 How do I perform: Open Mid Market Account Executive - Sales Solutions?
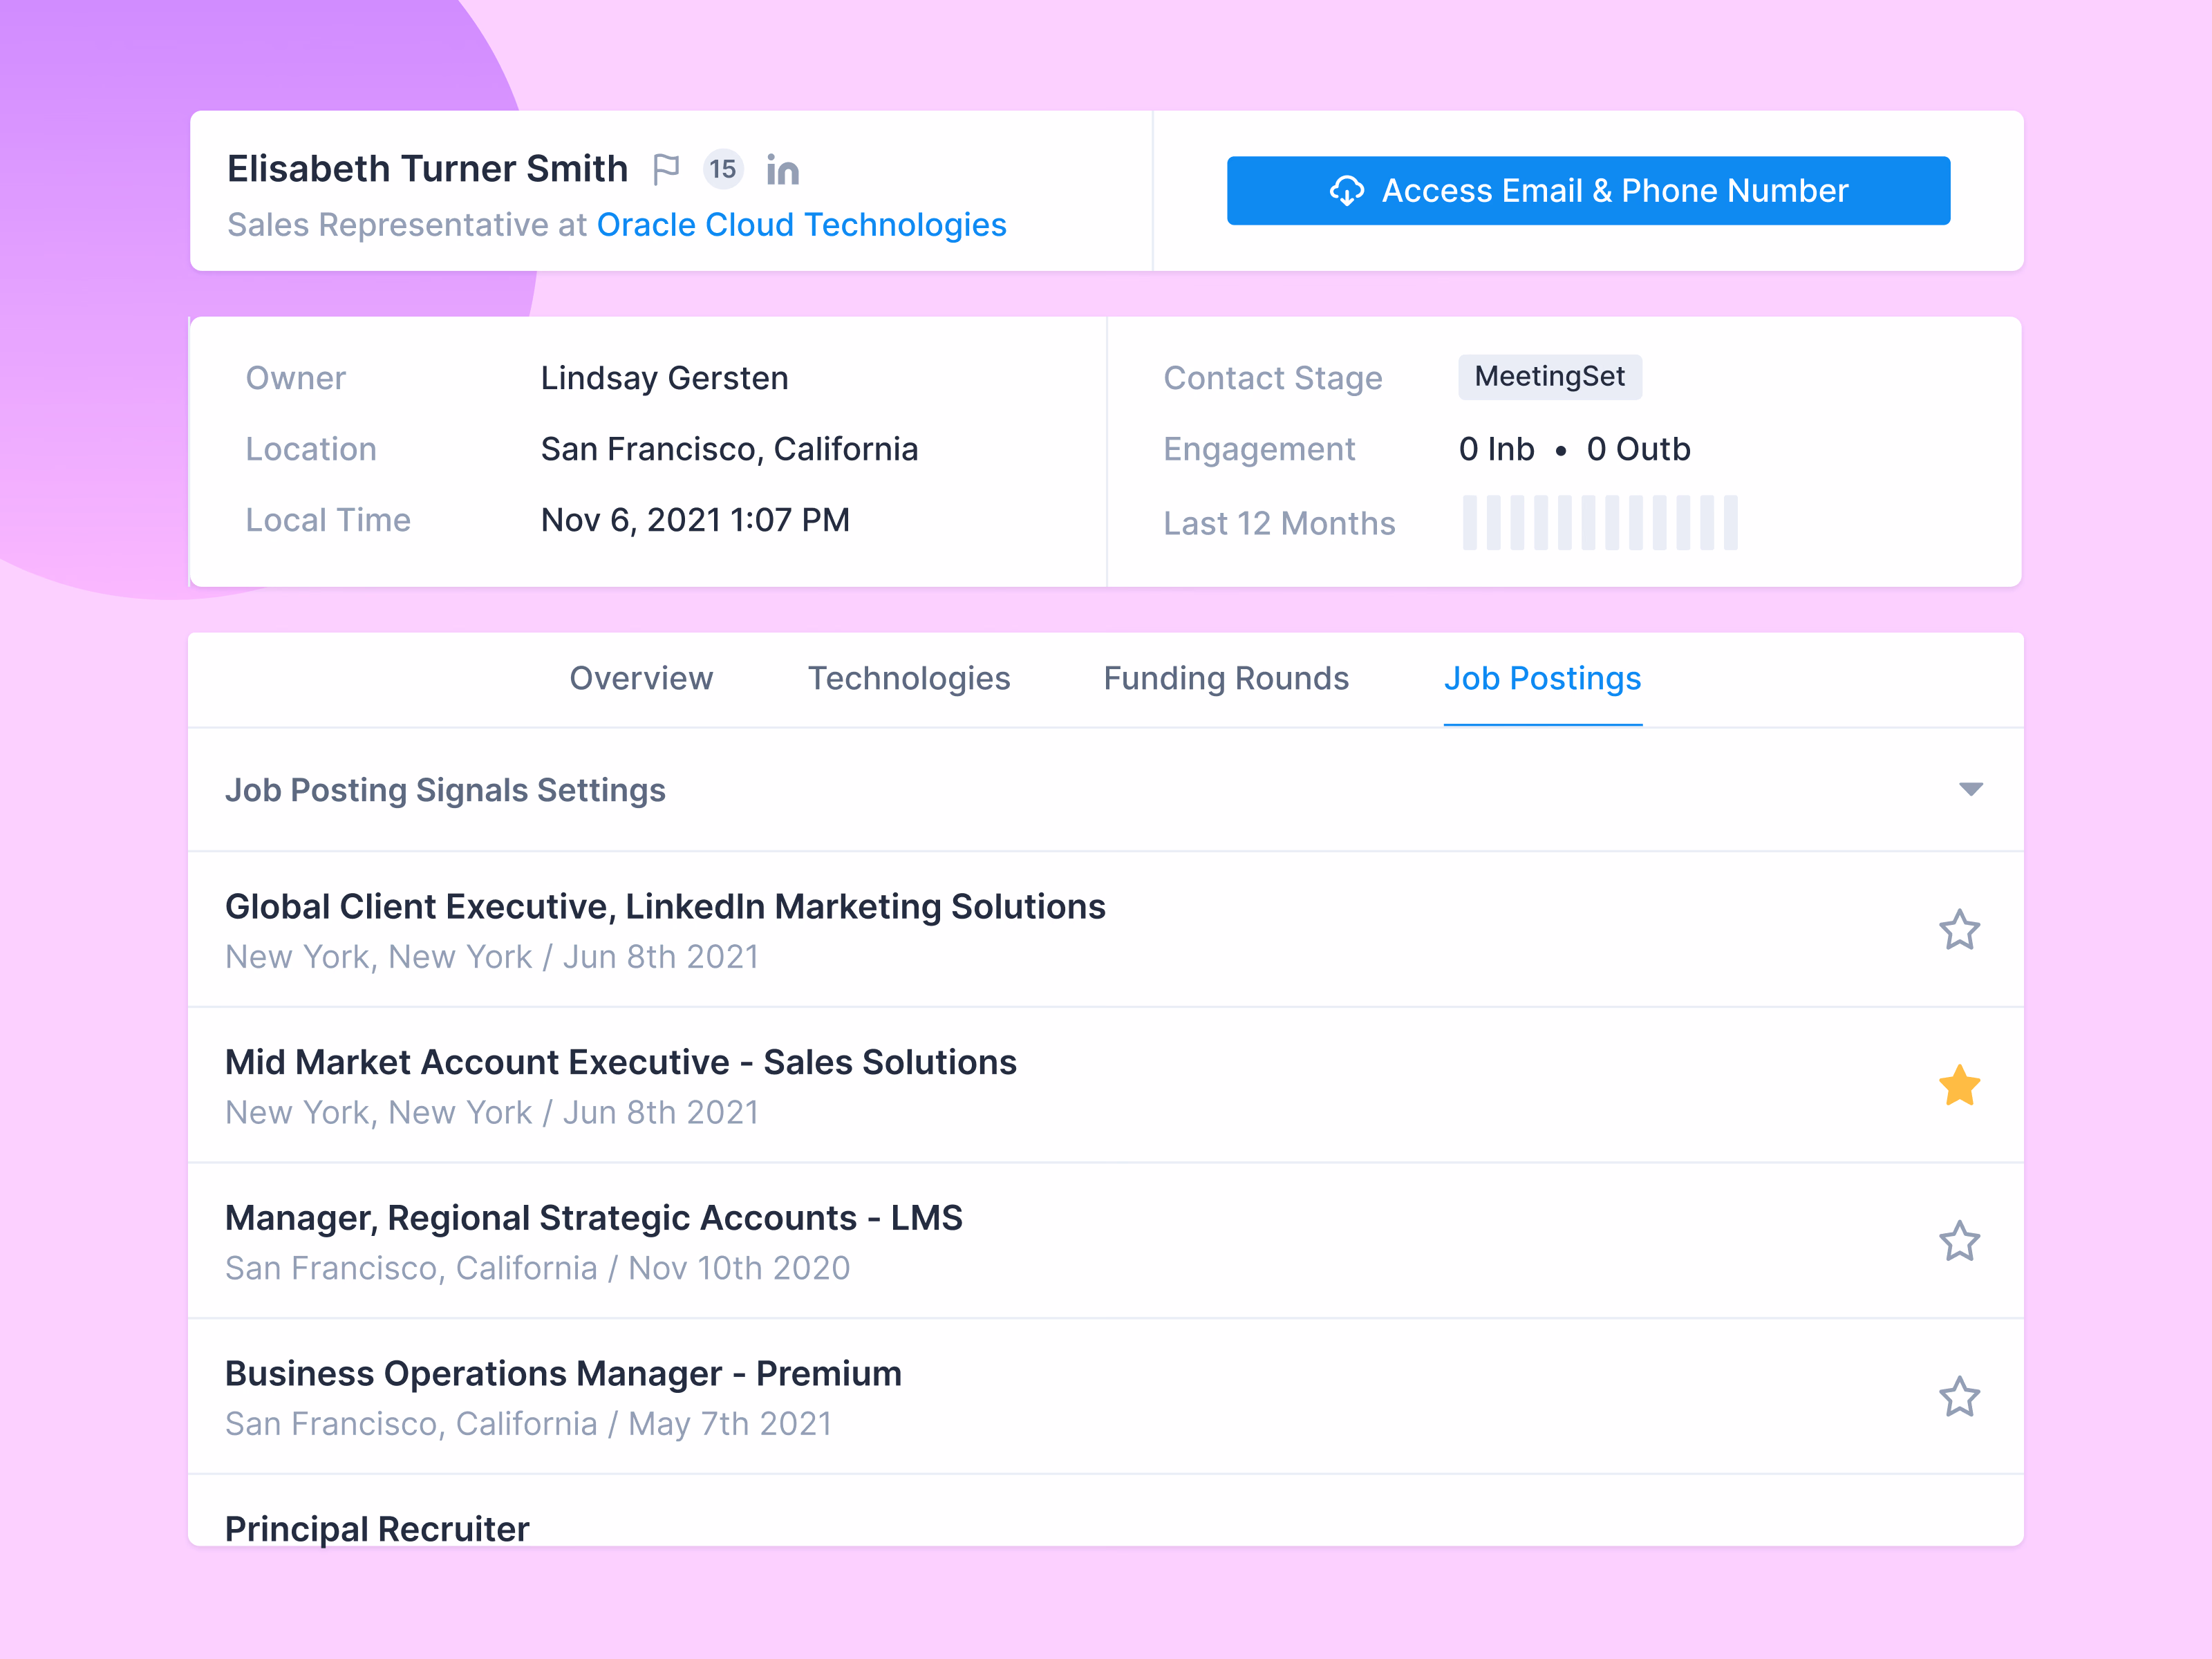point(620,1062)
